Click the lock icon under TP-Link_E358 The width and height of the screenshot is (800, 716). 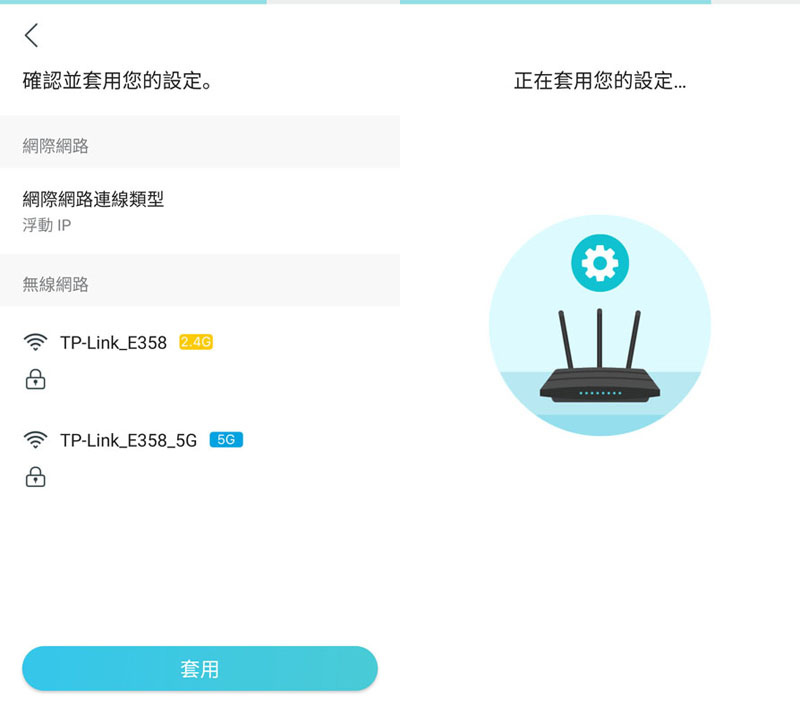35,379
